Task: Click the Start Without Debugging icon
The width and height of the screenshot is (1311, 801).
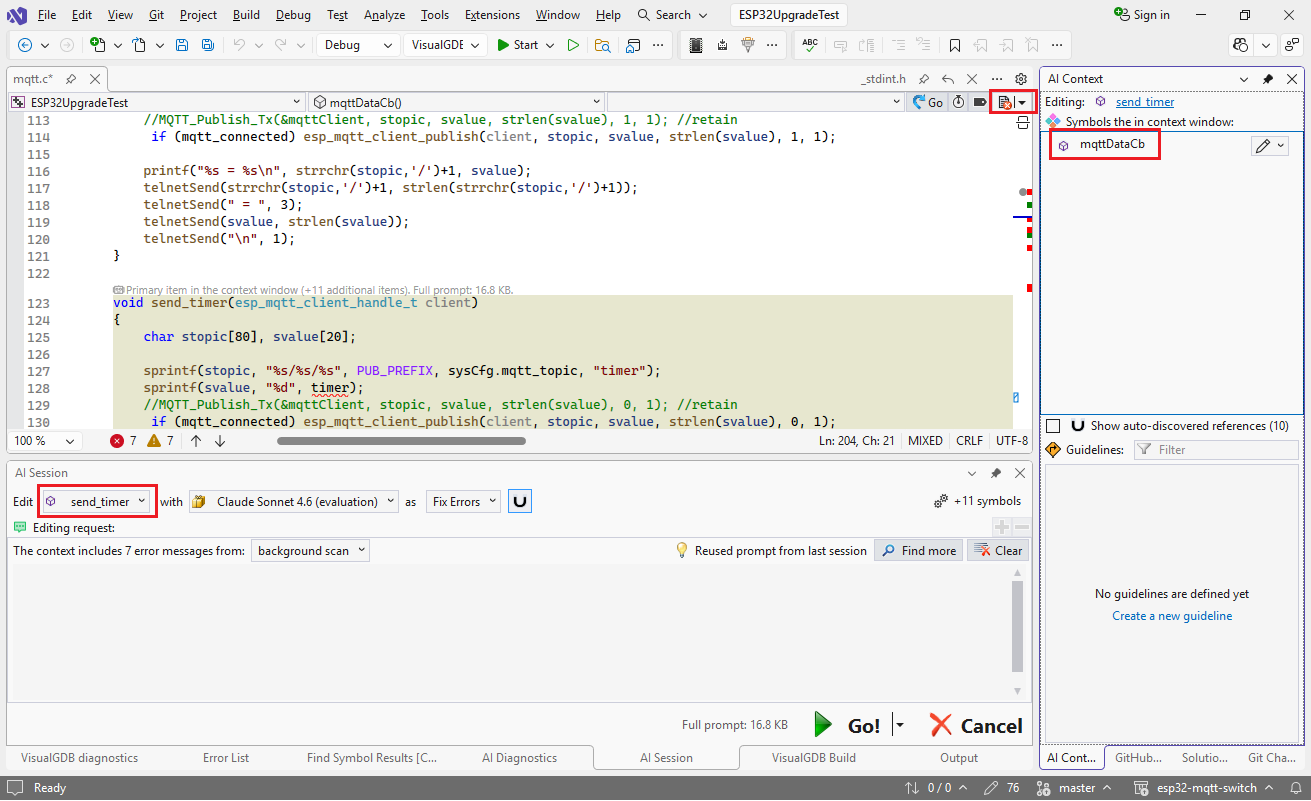Action: tap(573, 45)
